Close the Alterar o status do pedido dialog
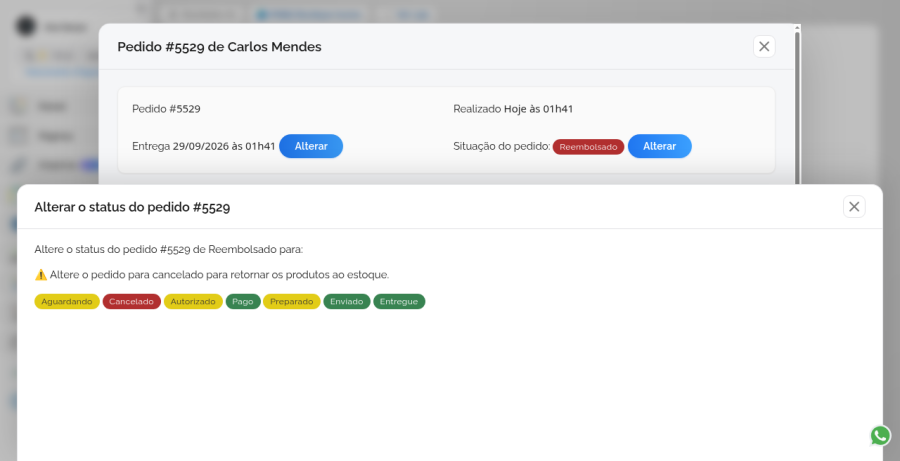This screenshot has height=461, width=900. (x=854, y=207)
